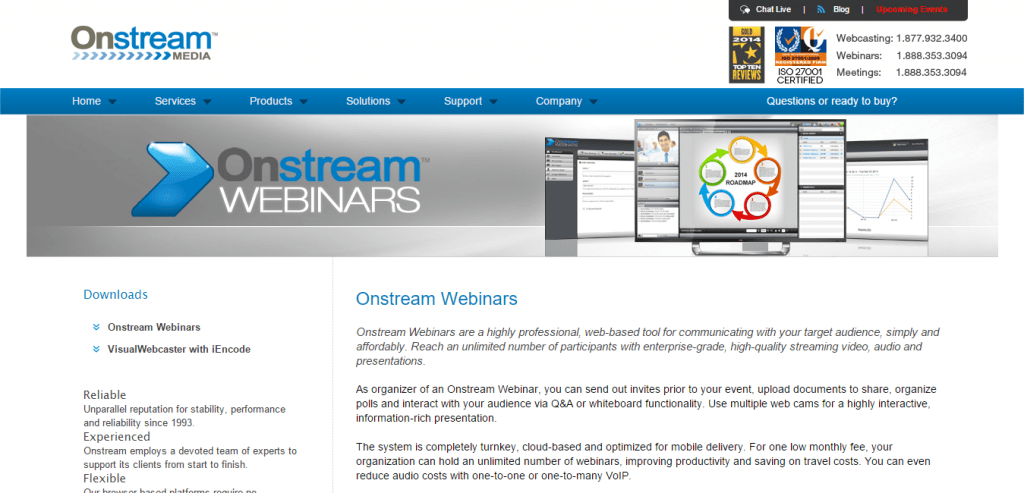Expand the Company menu arrow
The width and height of the screenshot is (1024, 493).
(593, 102)
